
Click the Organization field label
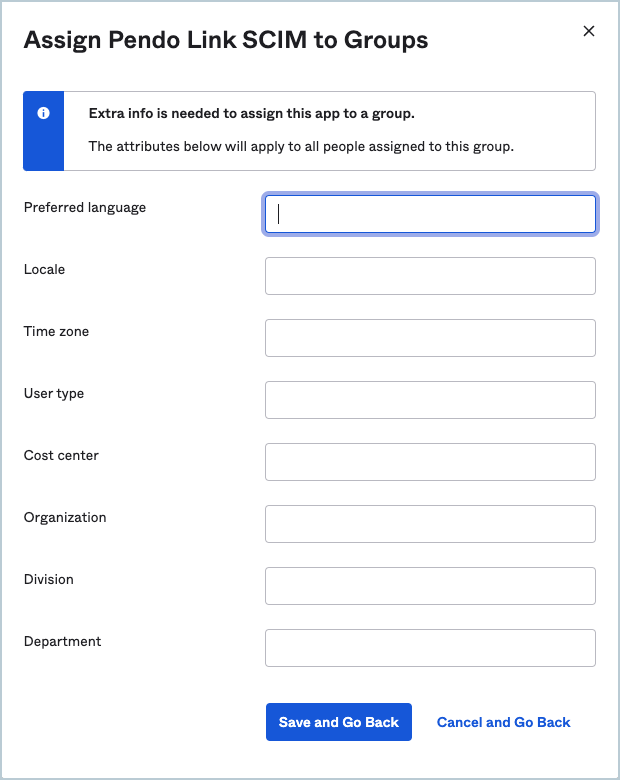coord(65,518)
